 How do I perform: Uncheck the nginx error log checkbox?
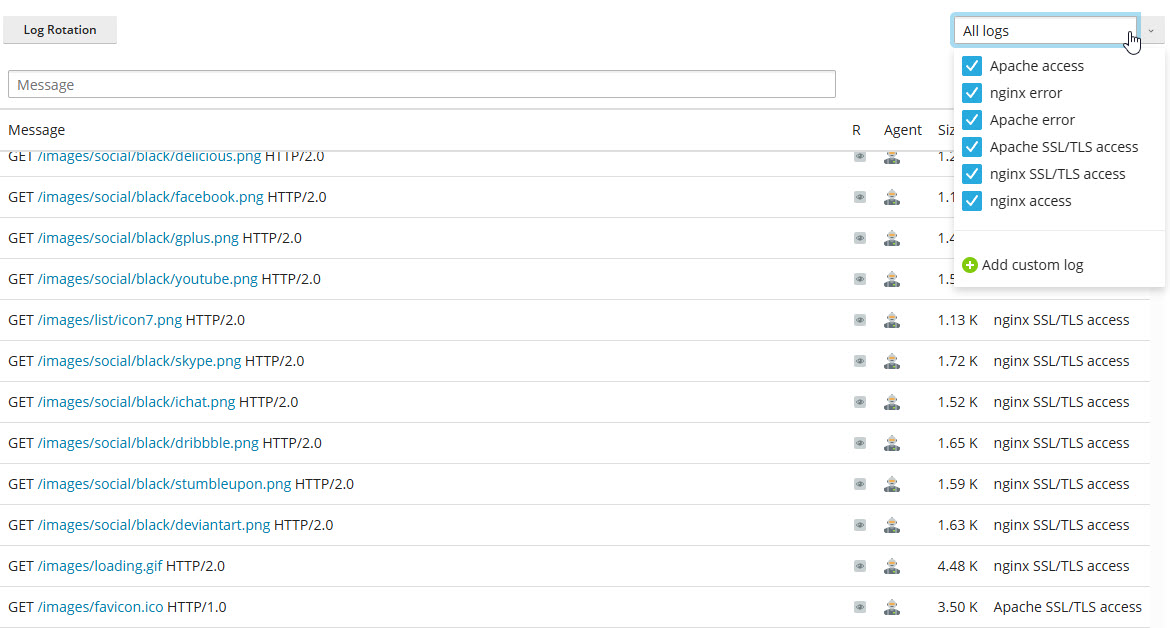point(972,93)
